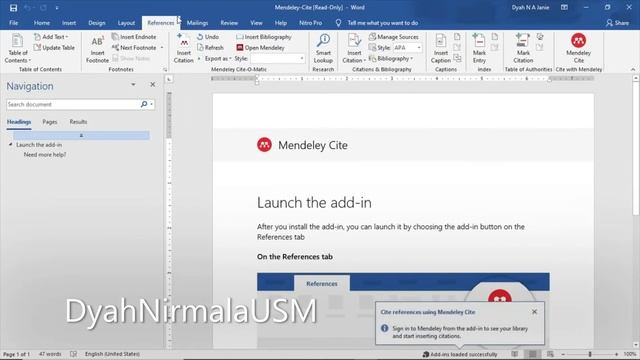Click the Save icon in the title bar
The height and width of the screenshot is (360, 640).
click(13, 8)
